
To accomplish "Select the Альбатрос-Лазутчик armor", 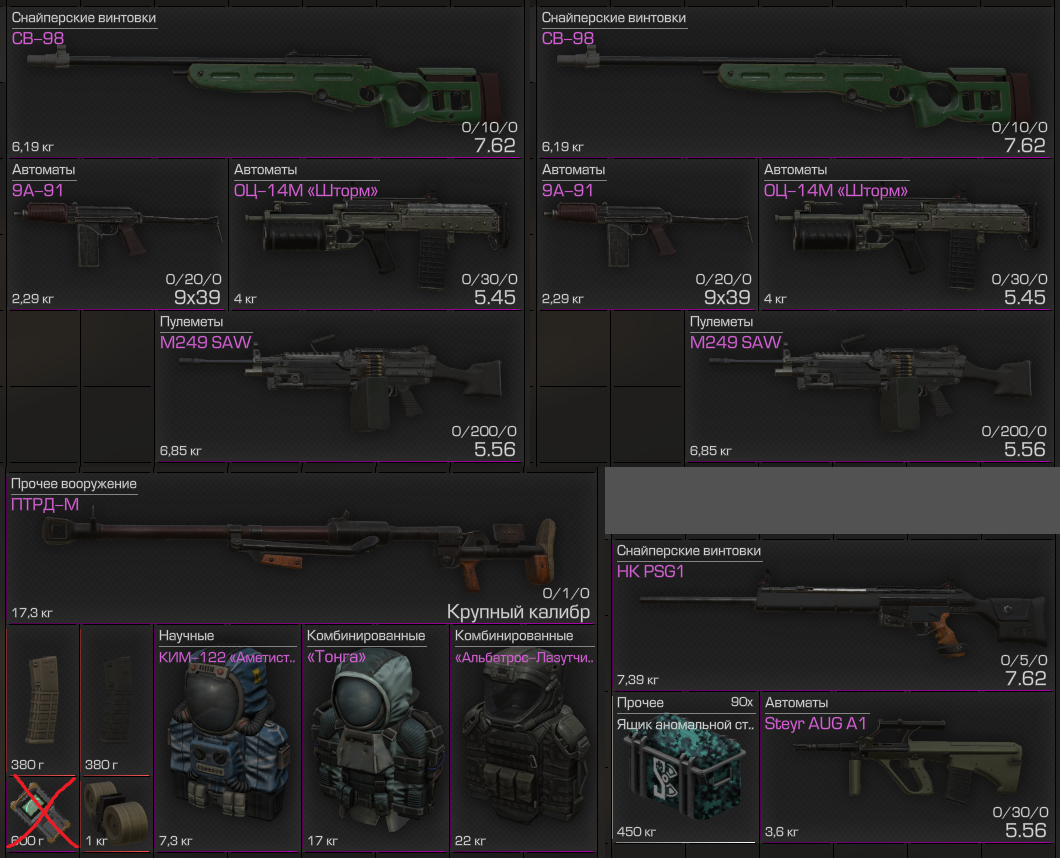I will pyautogui.click(x=524, y=738).
